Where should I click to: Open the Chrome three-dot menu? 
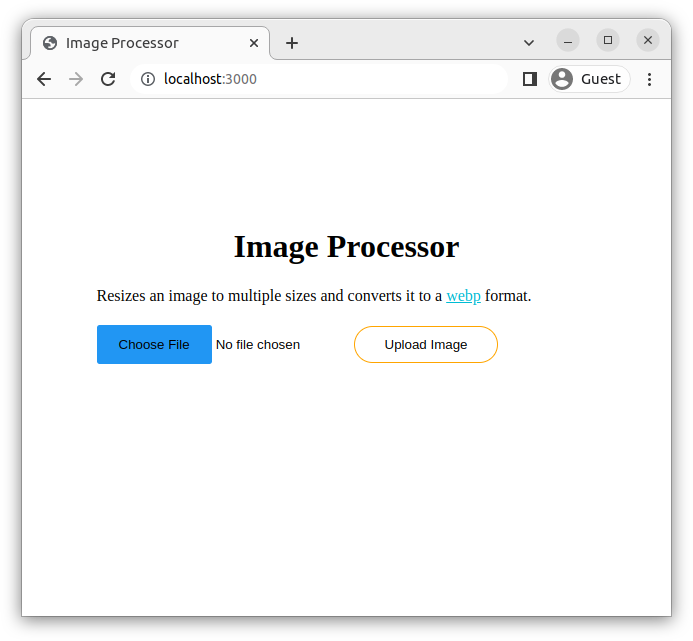(x=649, y=79)
